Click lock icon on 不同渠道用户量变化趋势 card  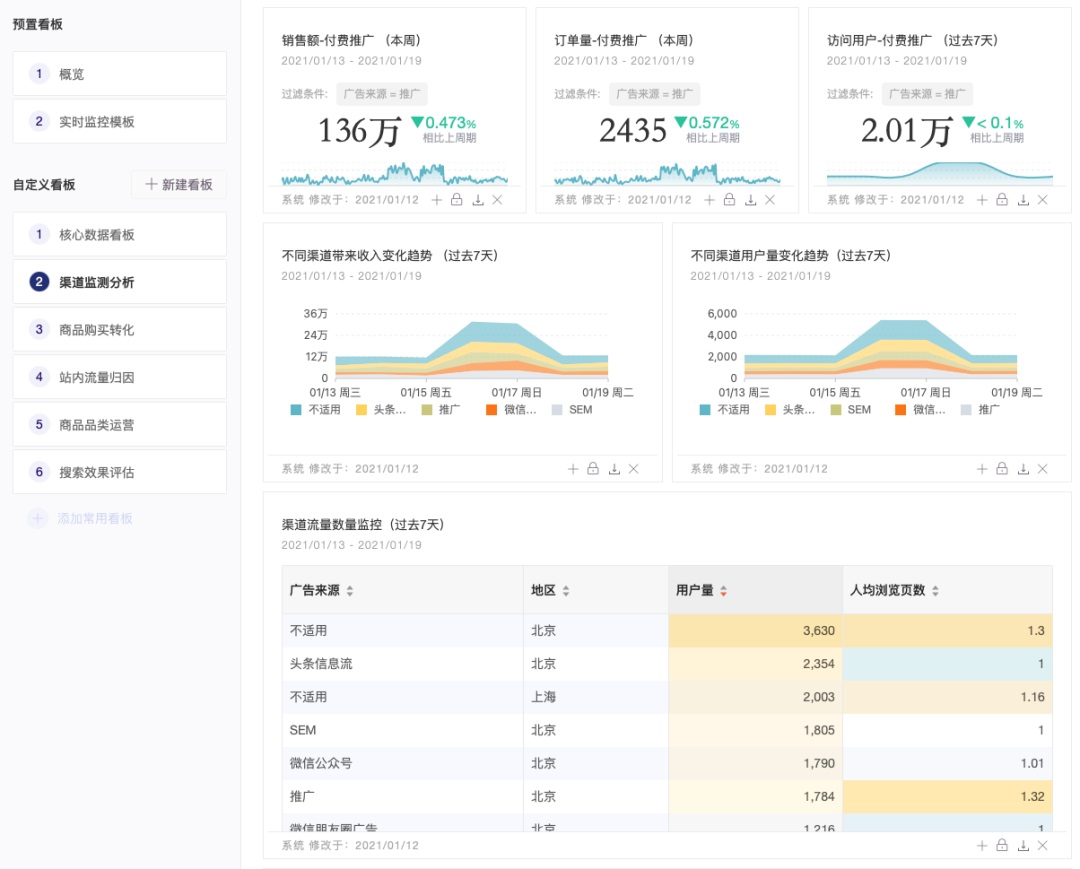[x=1002, y=469]
